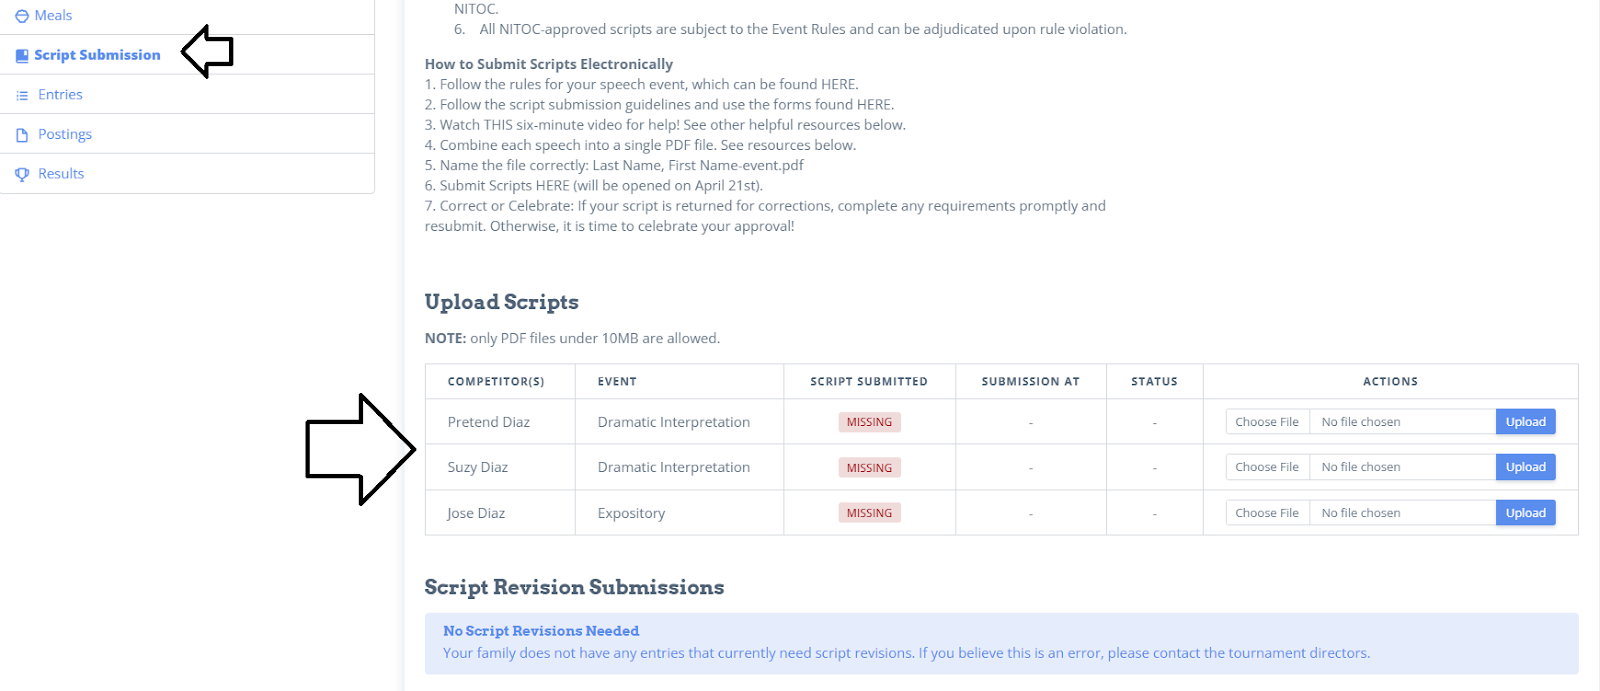
Task: Upload script for Jose Diaz
Action: 1524,512
